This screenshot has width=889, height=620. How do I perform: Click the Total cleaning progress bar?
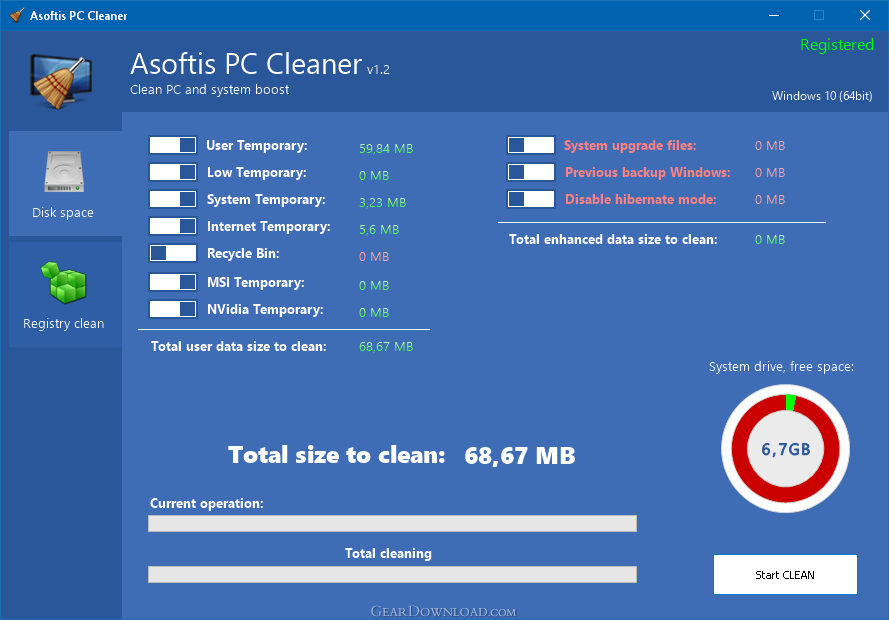point(392,575)
